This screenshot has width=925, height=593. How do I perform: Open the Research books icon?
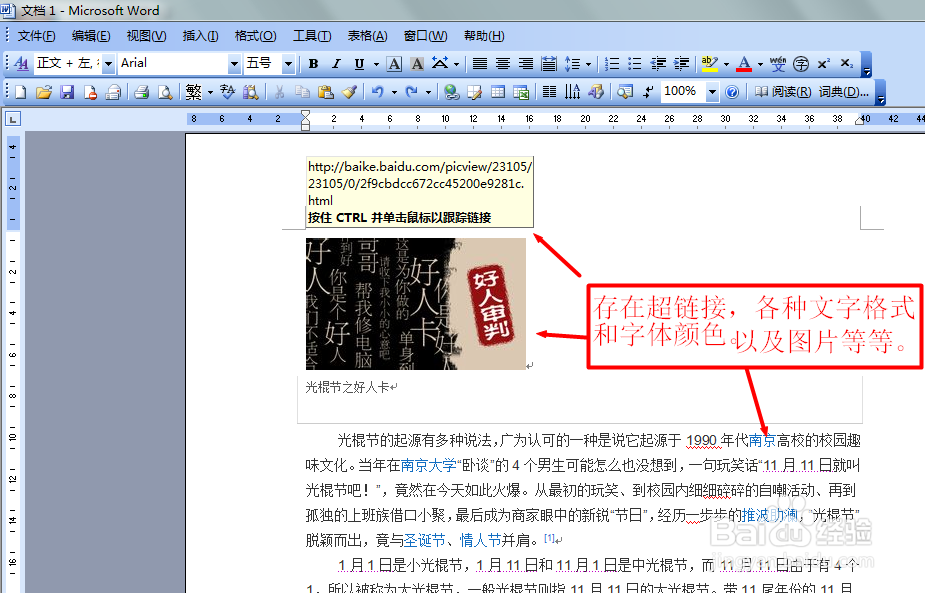click(x=251, y=92)
